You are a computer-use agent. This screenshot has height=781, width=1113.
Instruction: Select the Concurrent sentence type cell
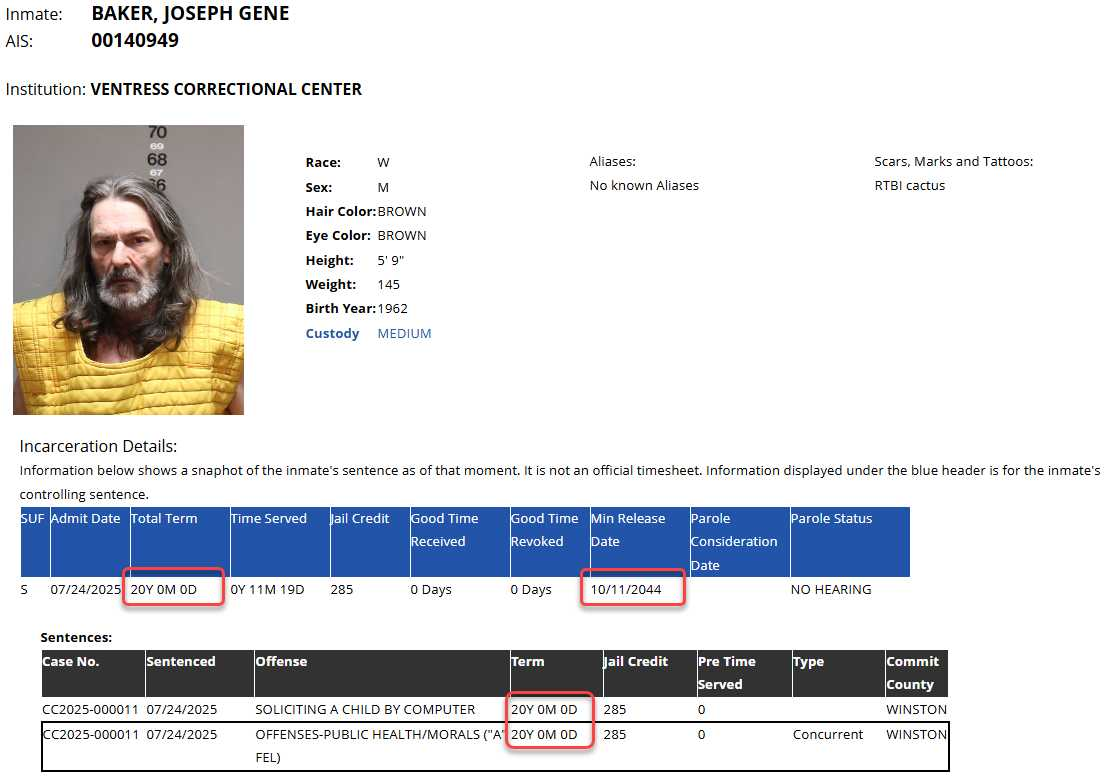click(x=828, y=734)
